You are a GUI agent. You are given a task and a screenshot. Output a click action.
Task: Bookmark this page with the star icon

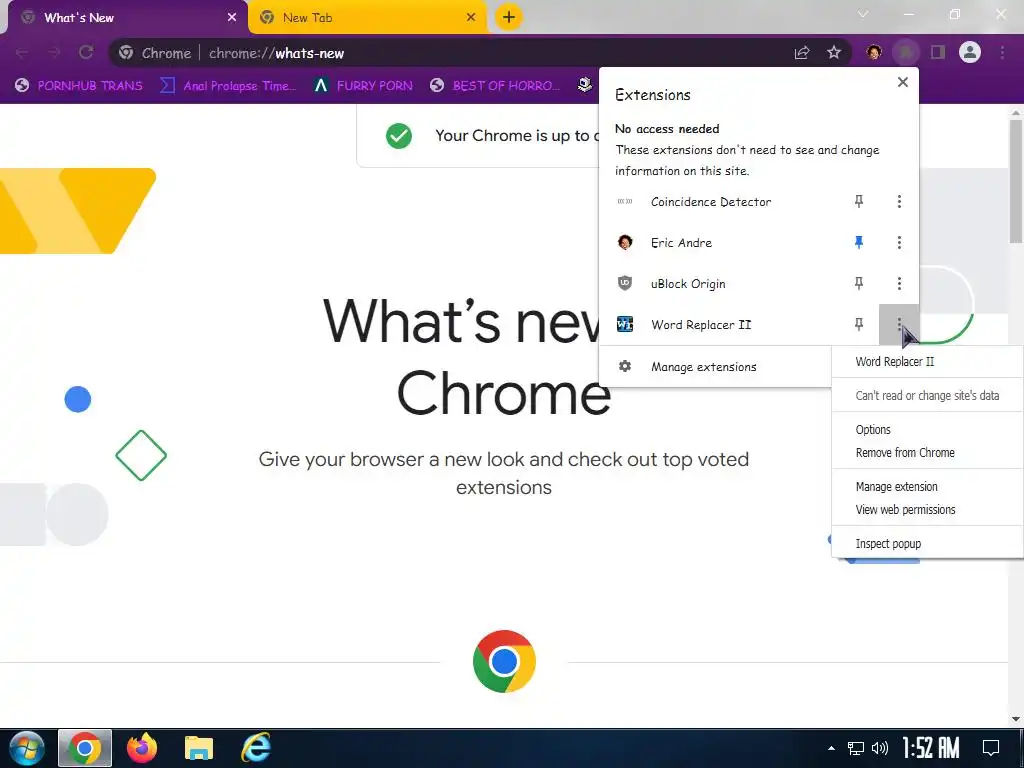[x=834, y=52]
